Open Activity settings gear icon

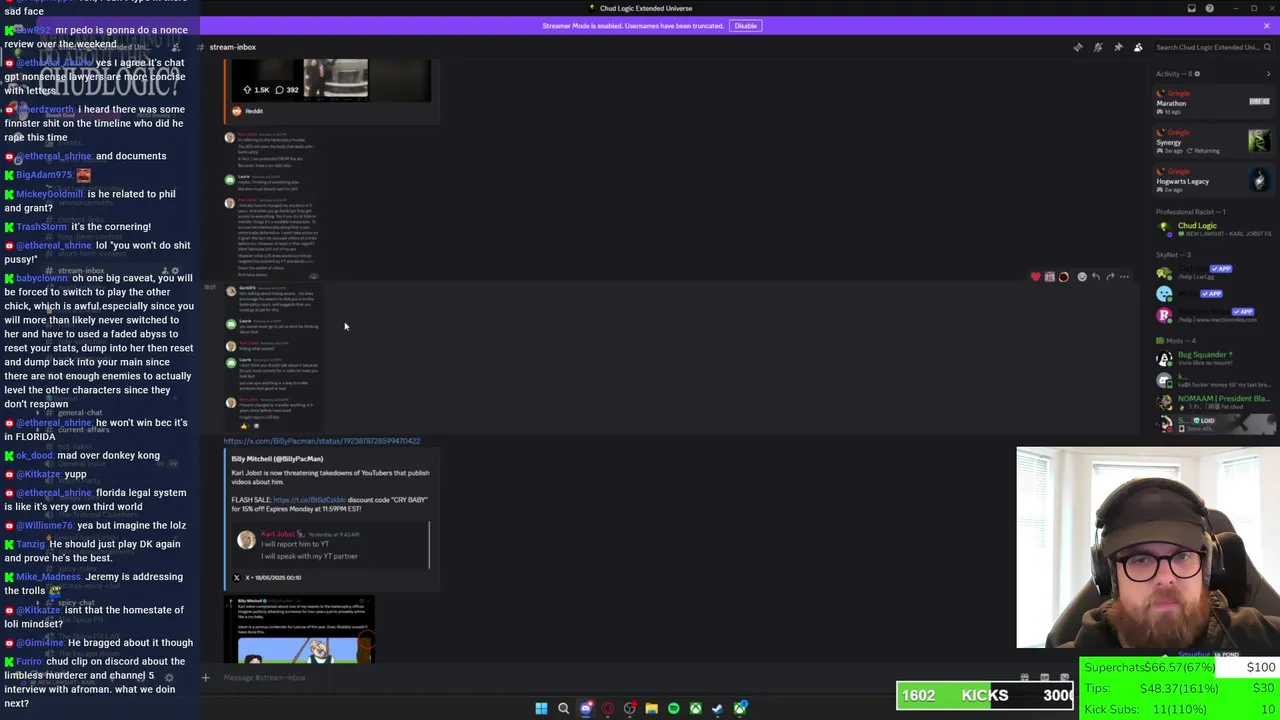tap(1197, 74)
